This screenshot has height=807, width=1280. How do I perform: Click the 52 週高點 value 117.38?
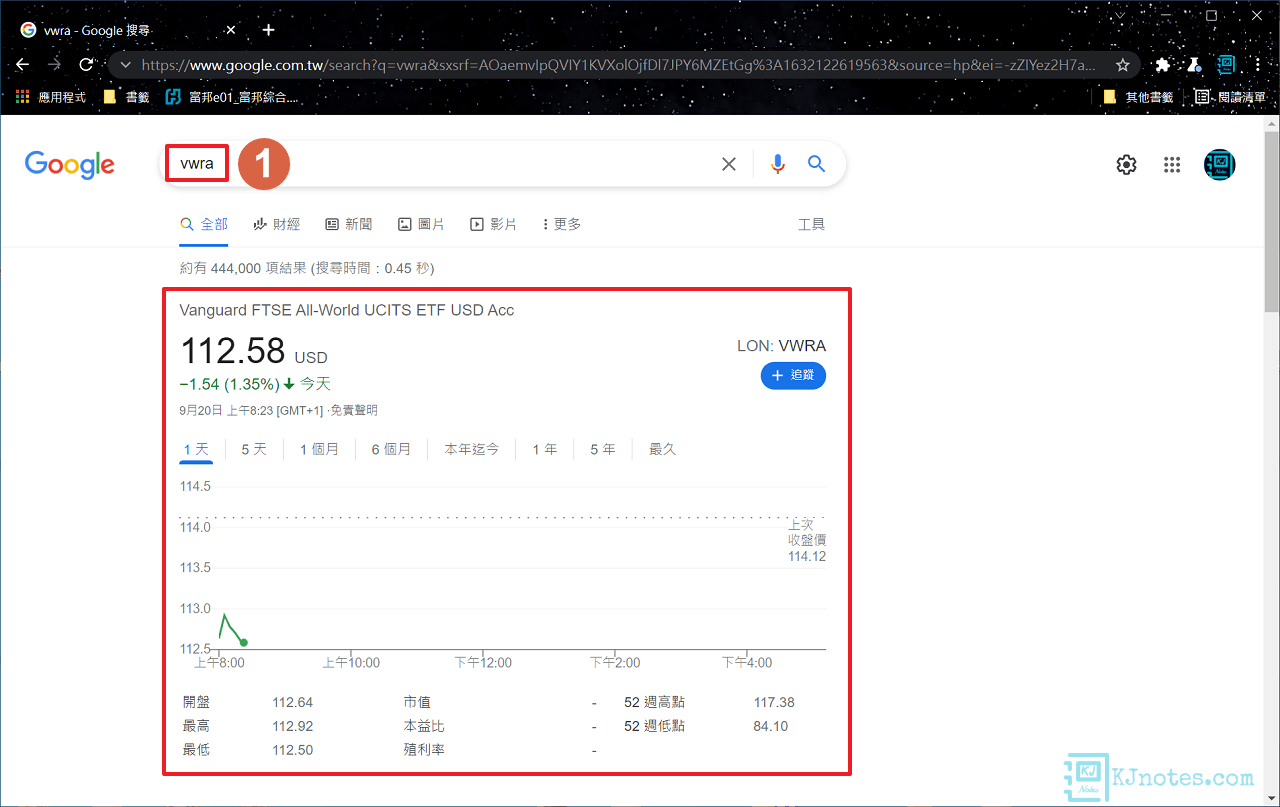coord(774,703)
